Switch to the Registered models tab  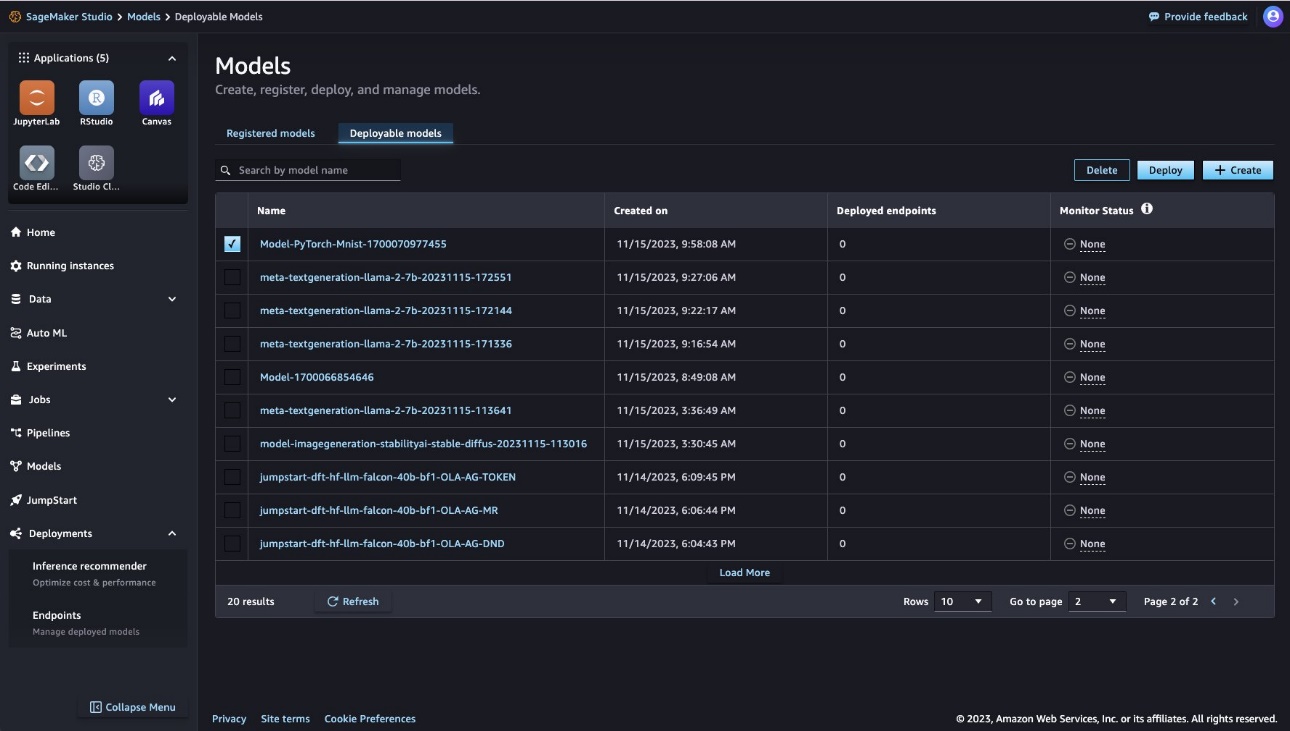point(270,133)
